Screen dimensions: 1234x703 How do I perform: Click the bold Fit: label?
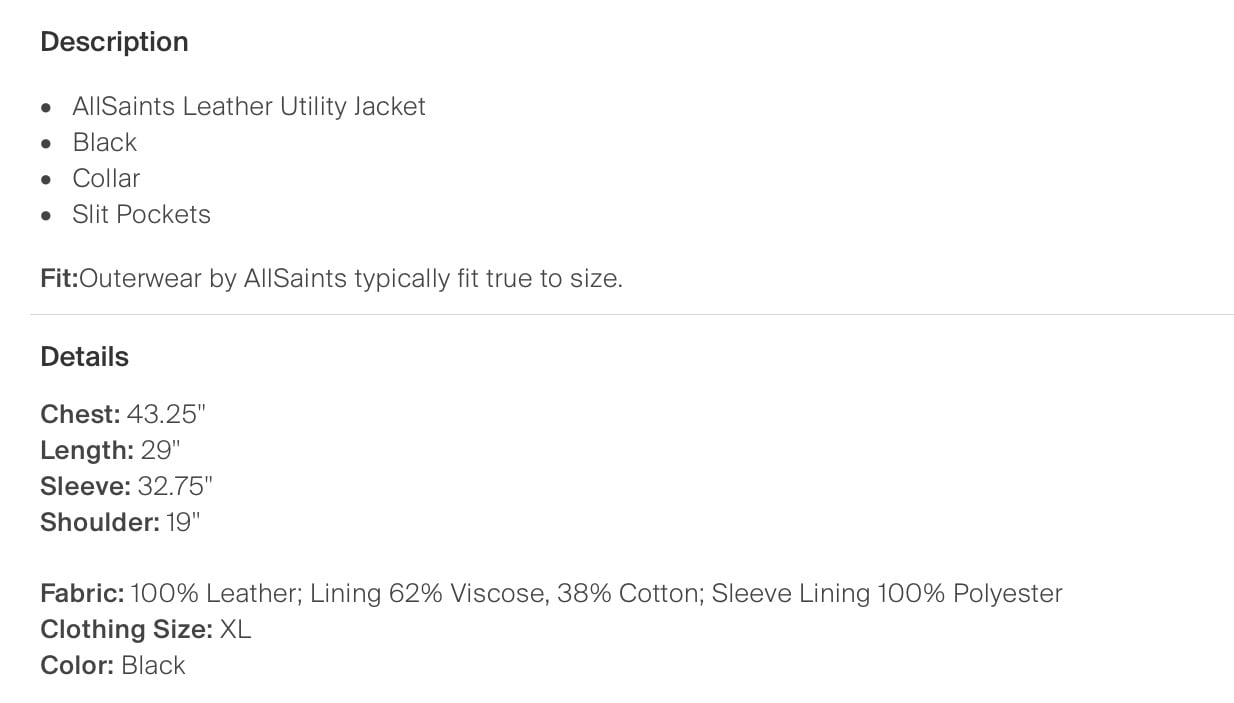click(59, 278)
